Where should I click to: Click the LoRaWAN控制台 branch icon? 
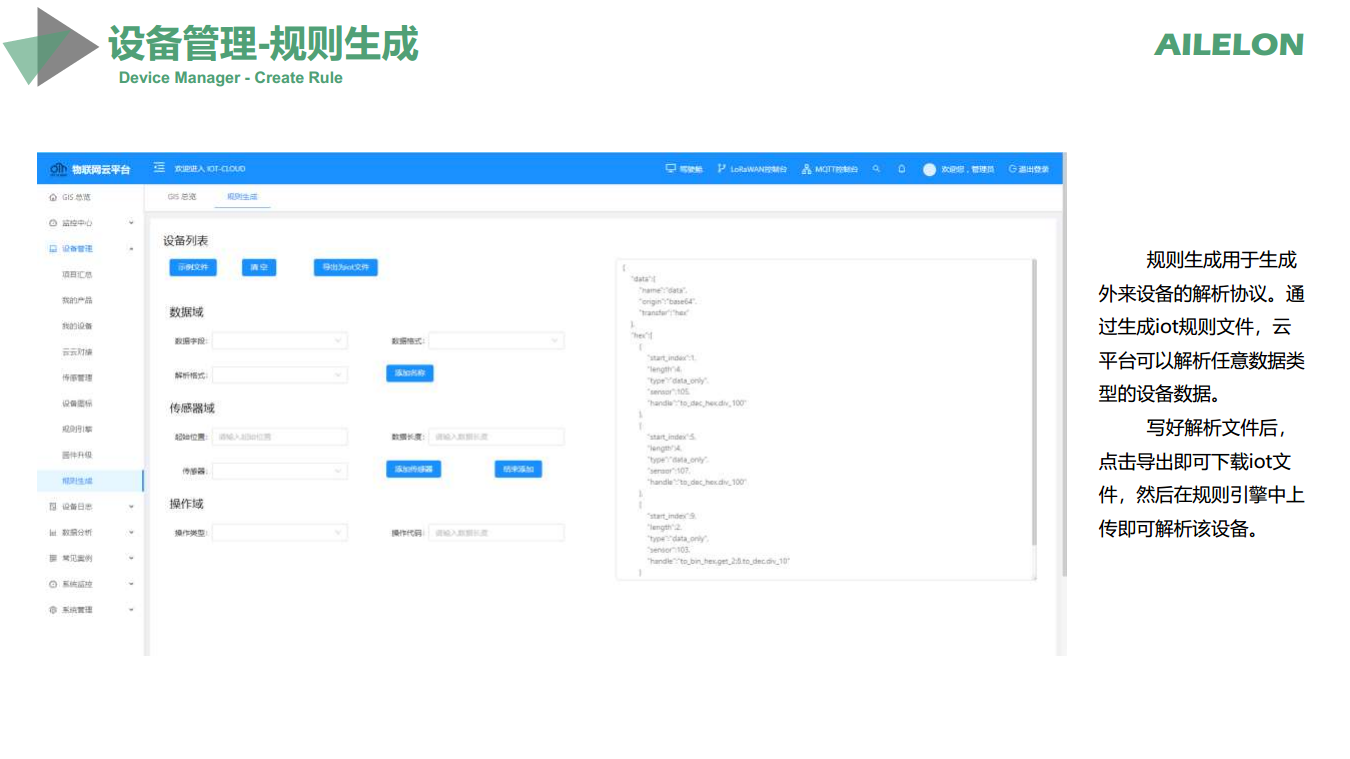click(721, 169)
